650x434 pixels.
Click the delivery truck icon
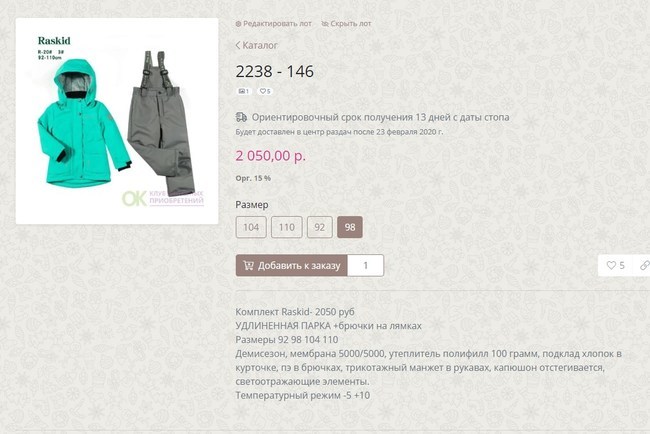point(241,117)
